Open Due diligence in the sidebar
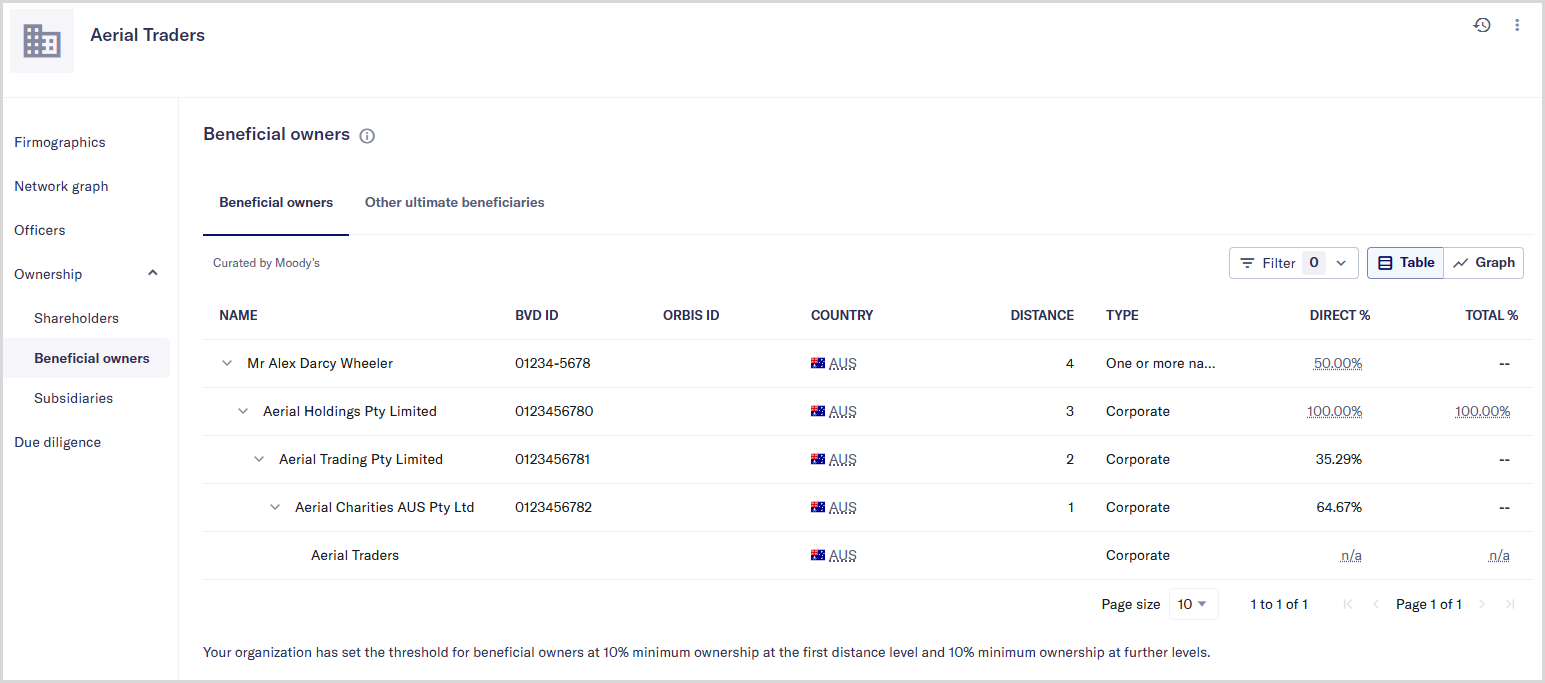This screenshot has width=1545, height=683. [x=58, y=442]
